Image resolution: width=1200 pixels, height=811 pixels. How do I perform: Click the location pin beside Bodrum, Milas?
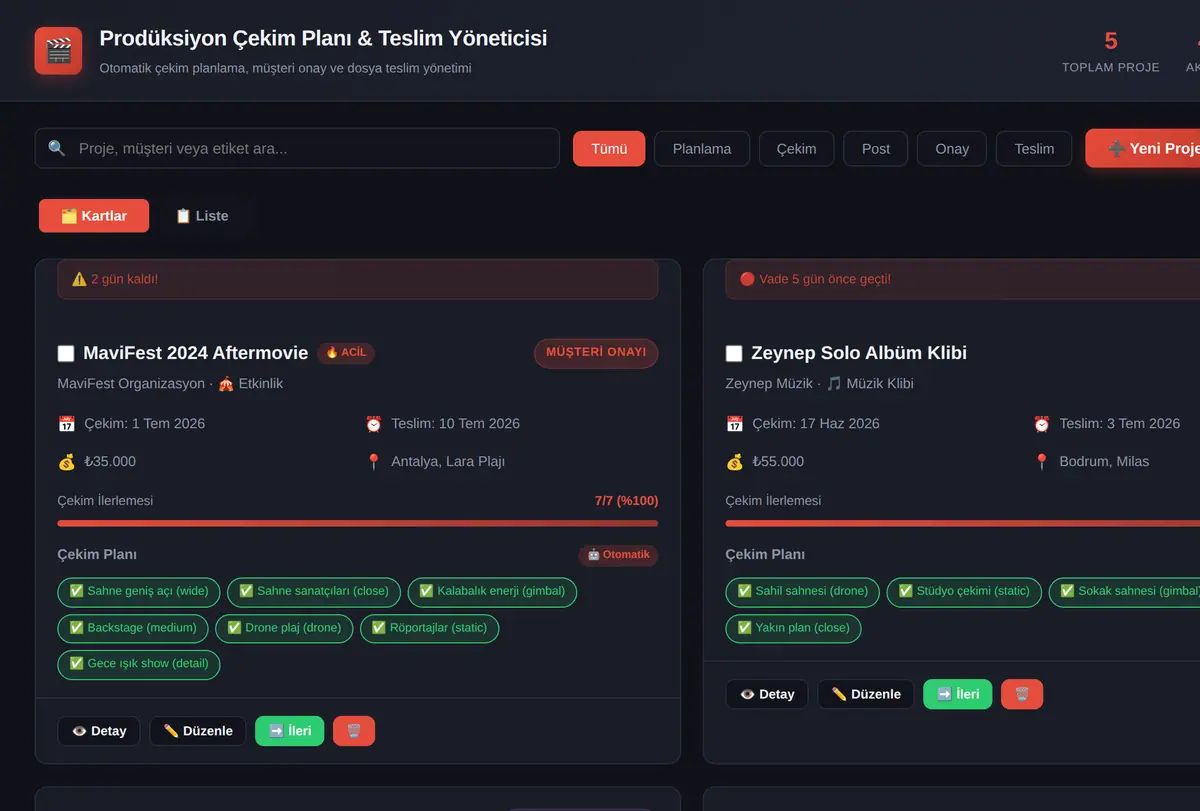tap(1042, 462)
